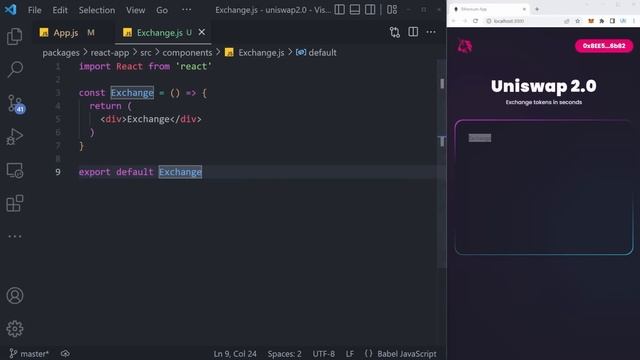This screenshot has width=640, height=360.
Task: Toggle the bottom panel layout icon
Action: pos(355,10)
